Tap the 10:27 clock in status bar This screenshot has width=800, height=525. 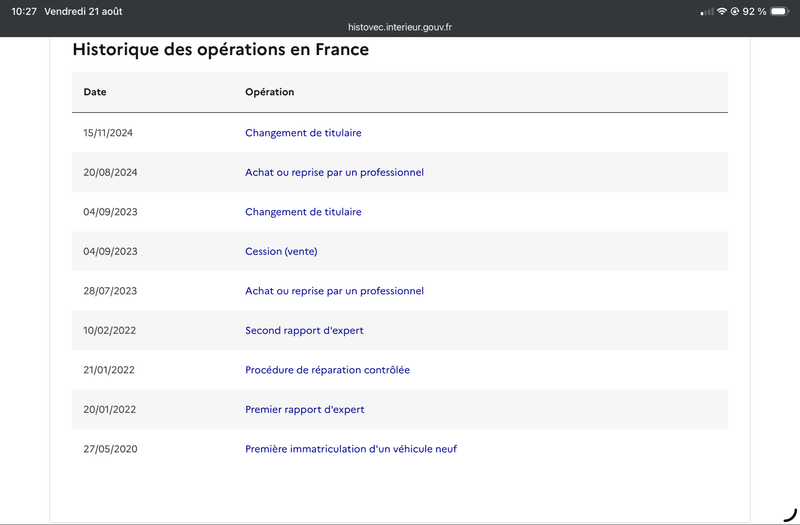coord(24,11)
